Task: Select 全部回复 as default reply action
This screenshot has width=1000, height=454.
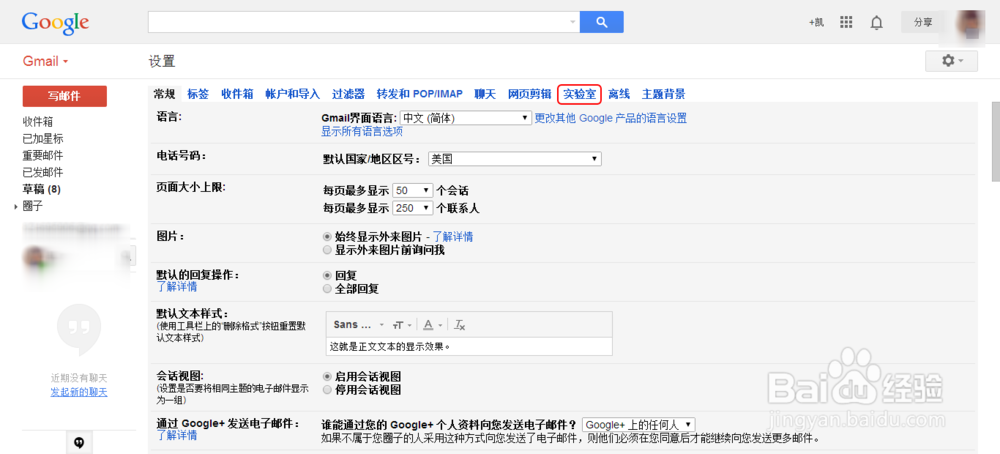Action: click(327, 289)
